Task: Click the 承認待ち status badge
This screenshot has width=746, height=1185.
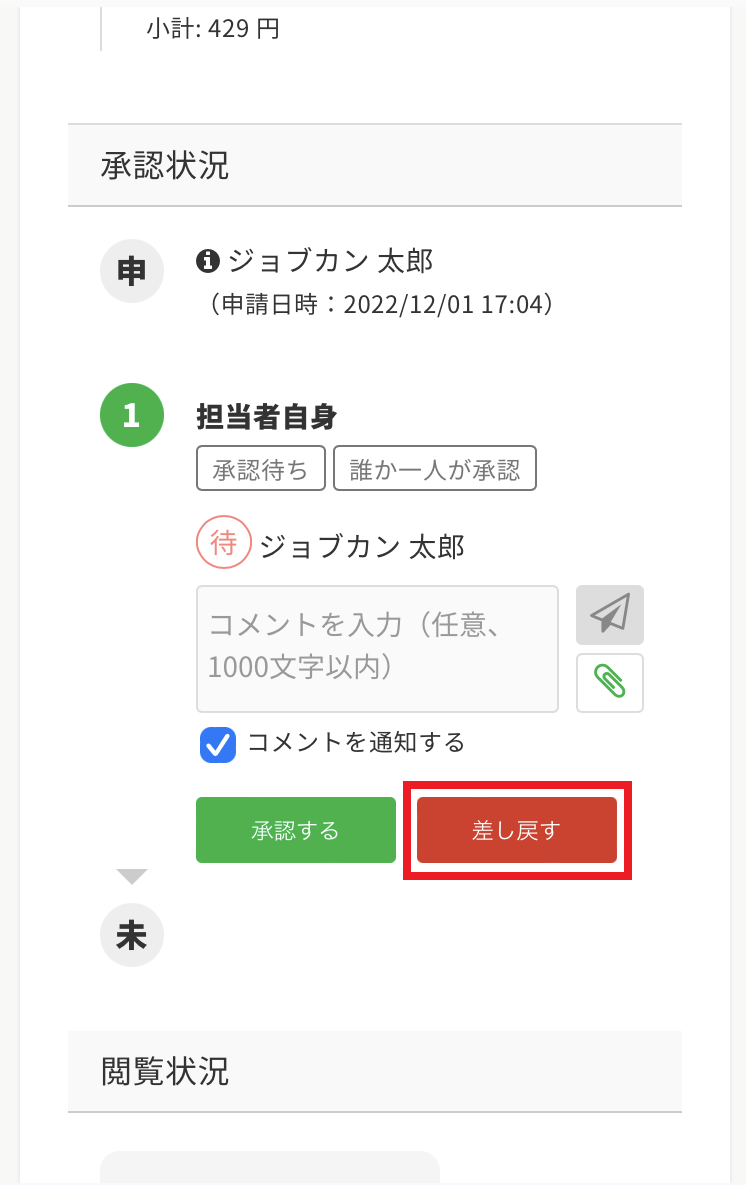Action: tap(261, 468)
